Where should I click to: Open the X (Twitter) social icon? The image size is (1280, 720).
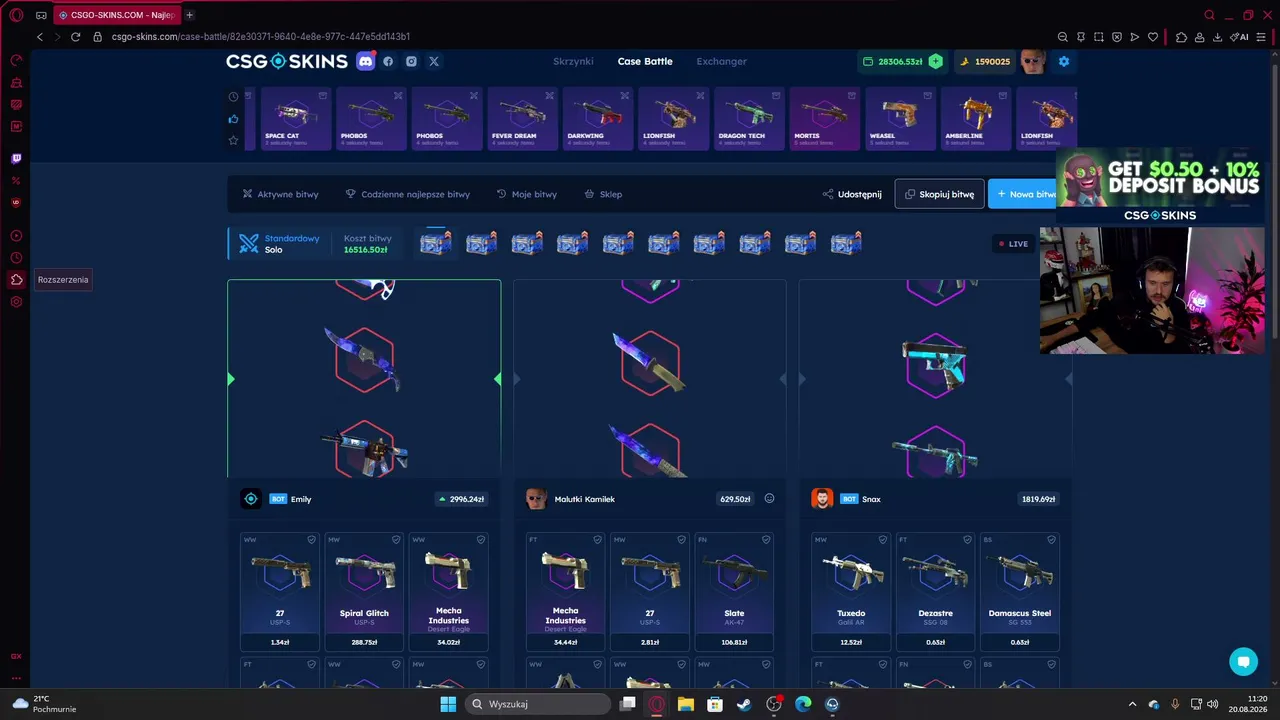pyautogui.click(x=434, y=61)
